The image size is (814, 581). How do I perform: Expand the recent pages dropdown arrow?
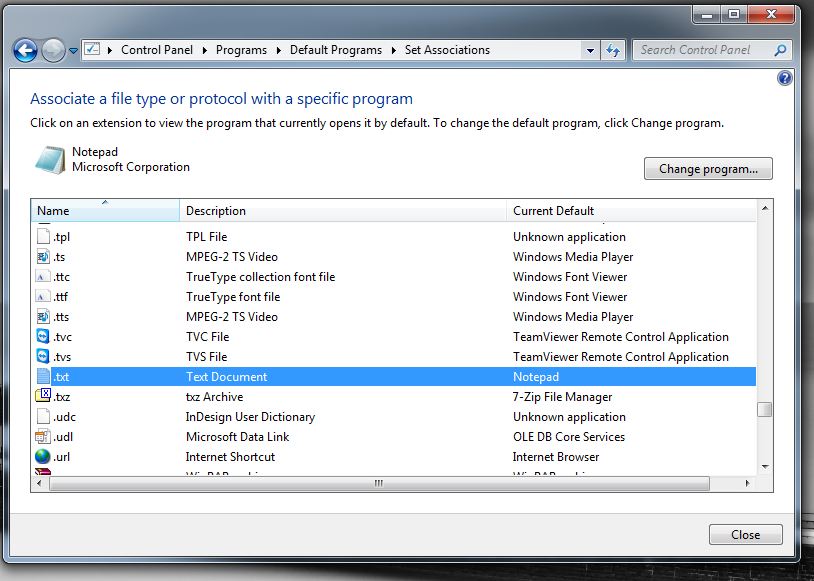pos(73,51)
